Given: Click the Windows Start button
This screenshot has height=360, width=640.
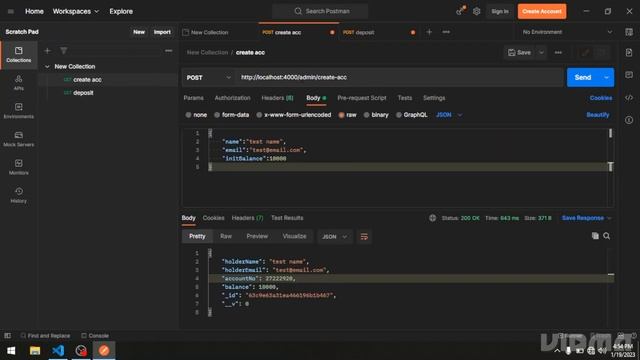Looking at the screenshot, I should pos(11,350).
